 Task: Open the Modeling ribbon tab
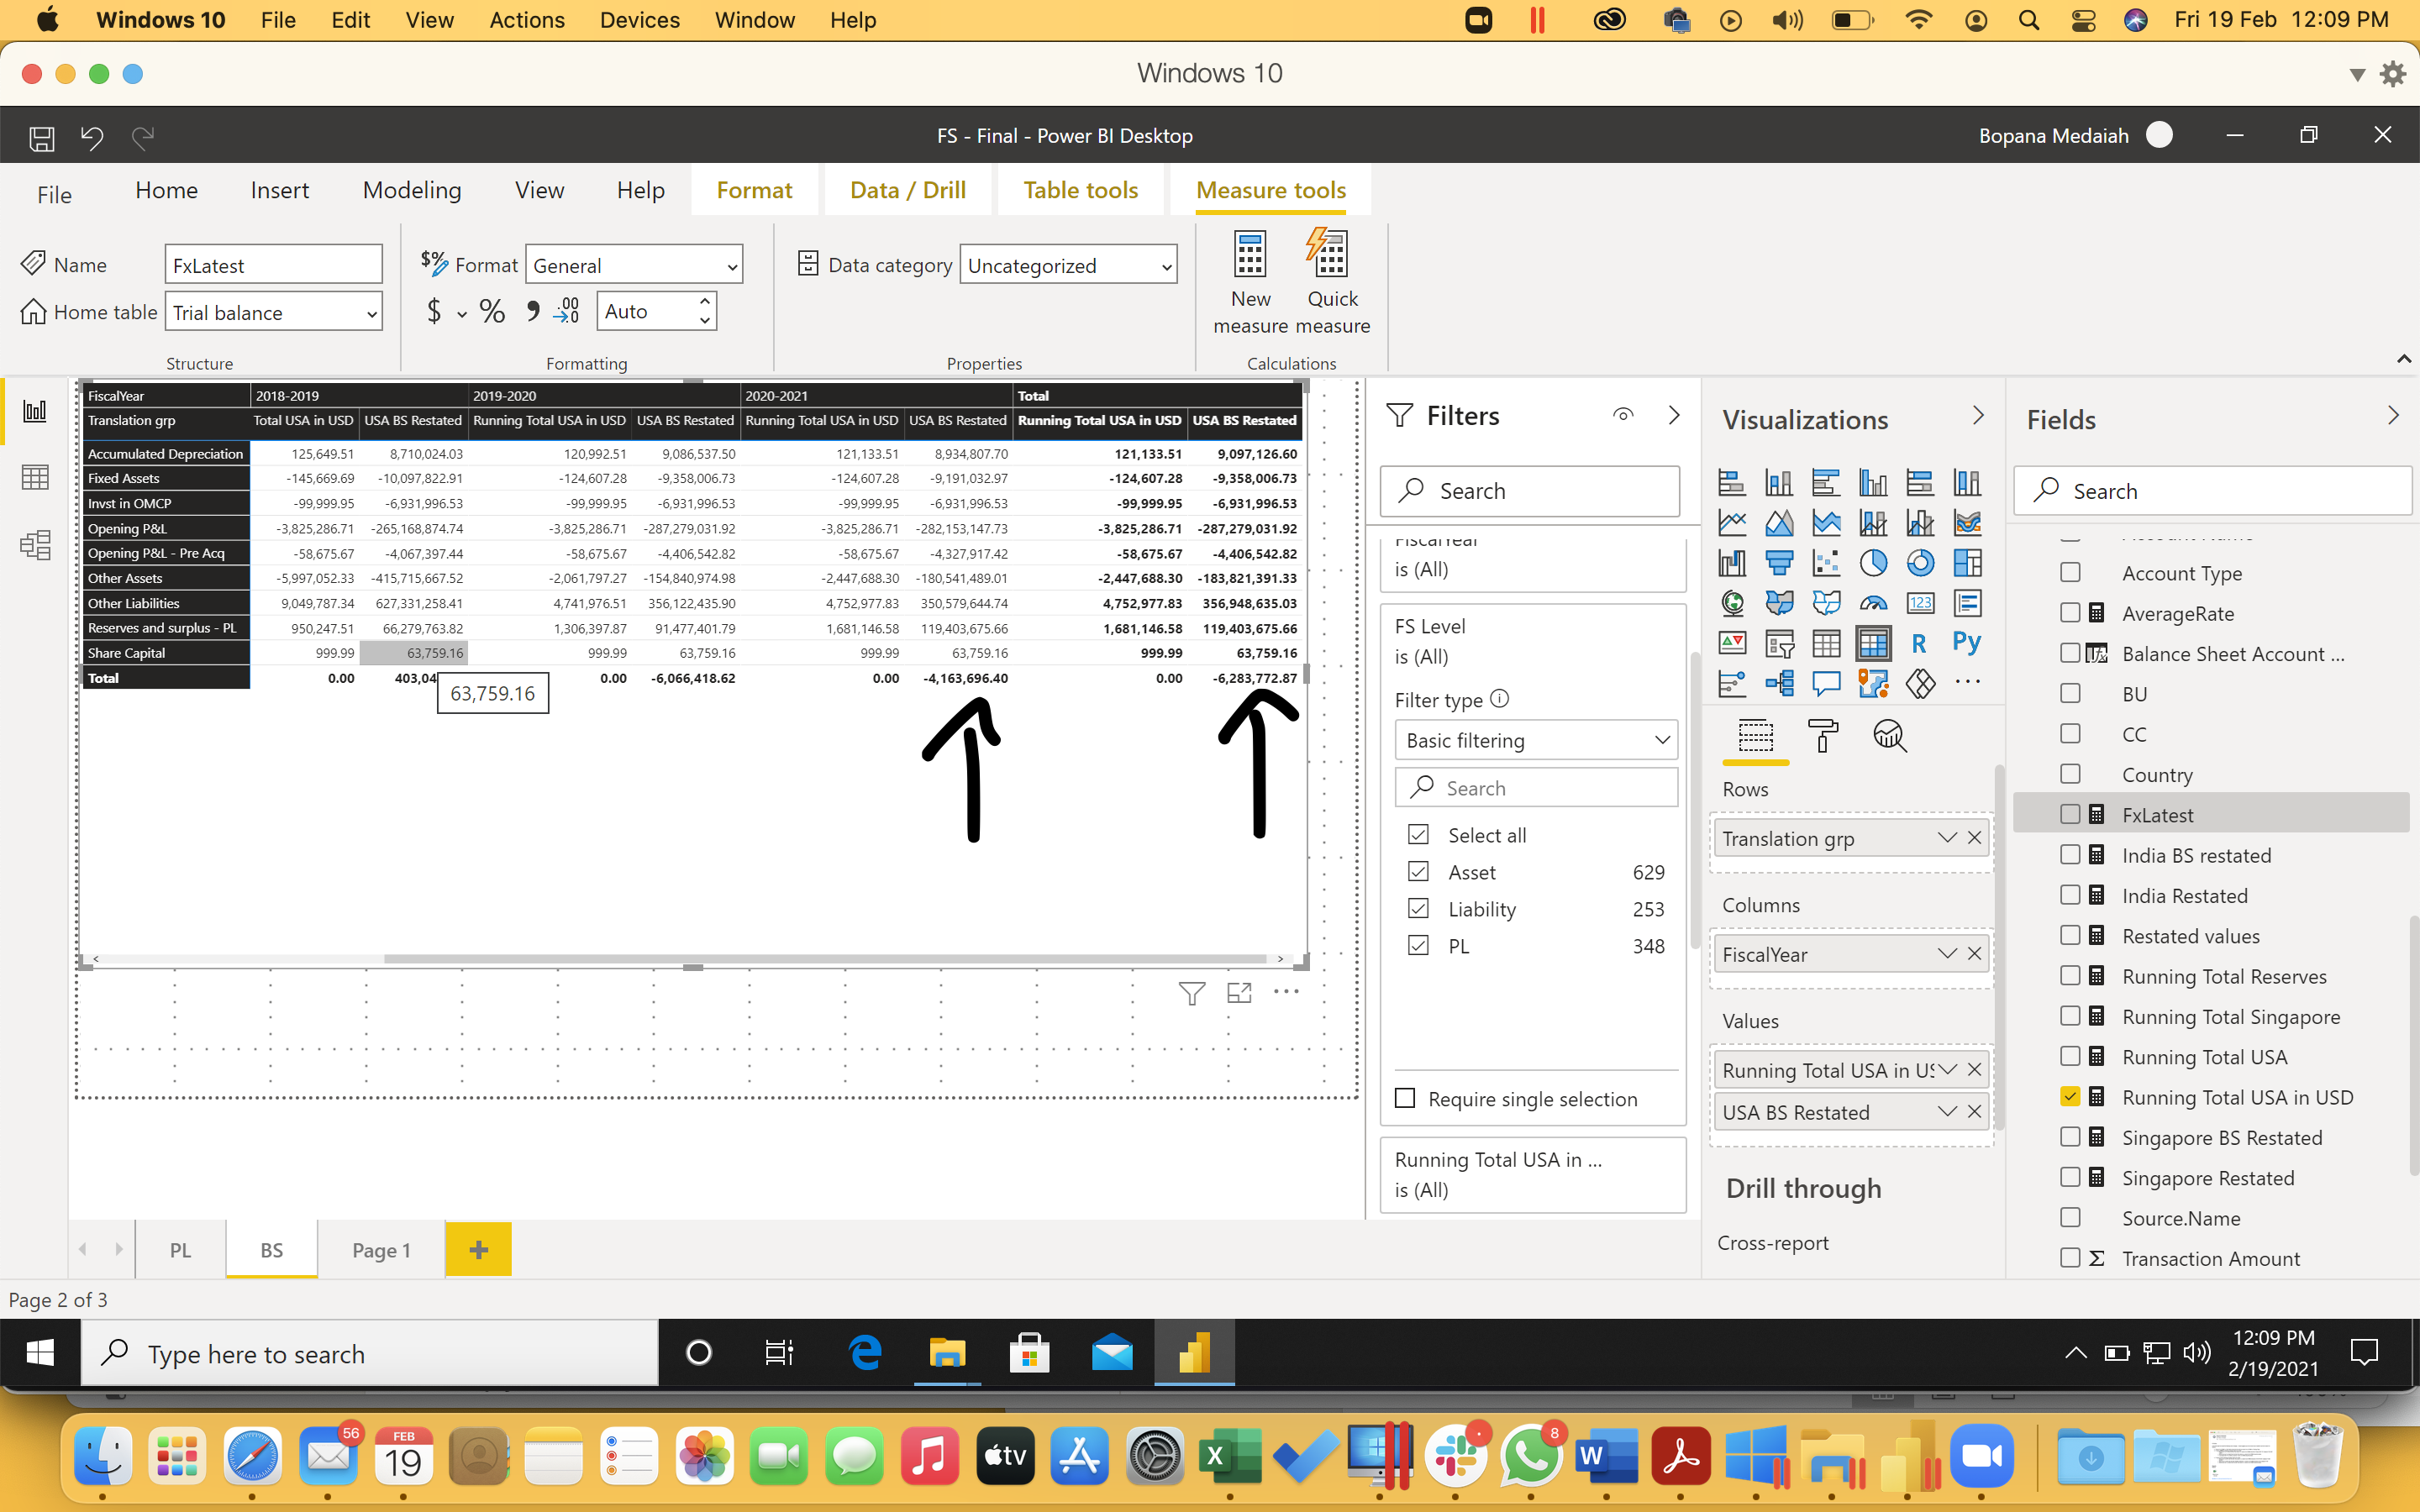(x=412, y=190)
